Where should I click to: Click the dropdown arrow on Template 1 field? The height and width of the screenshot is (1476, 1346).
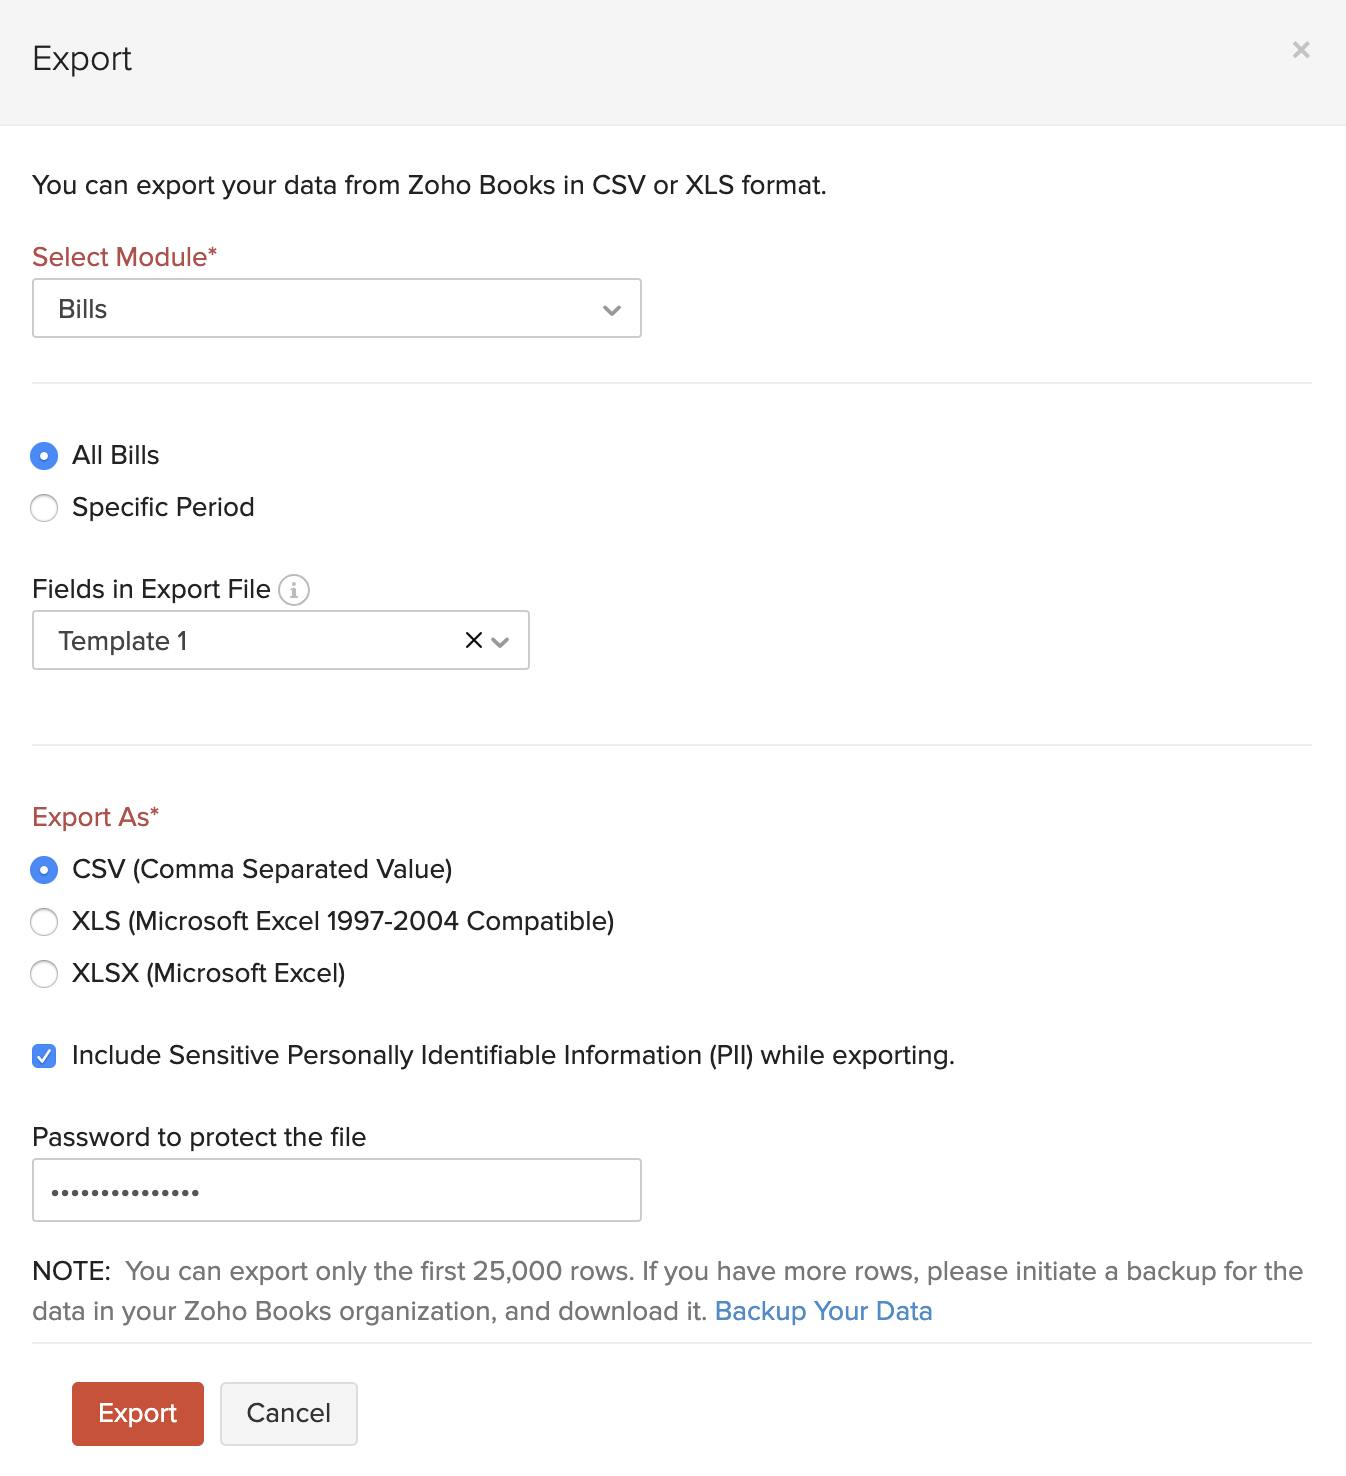[500, 642]
